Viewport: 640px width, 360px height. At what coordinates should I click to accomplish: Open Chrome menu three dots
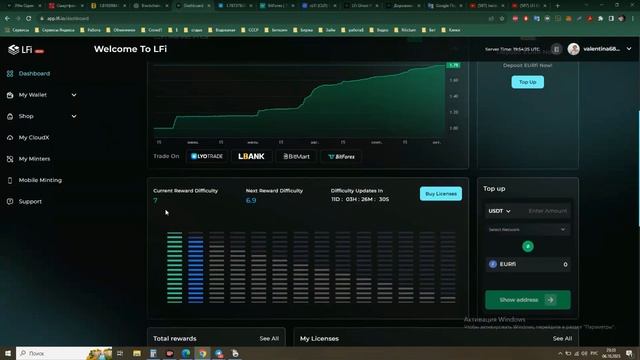click(x=633, y=18)
